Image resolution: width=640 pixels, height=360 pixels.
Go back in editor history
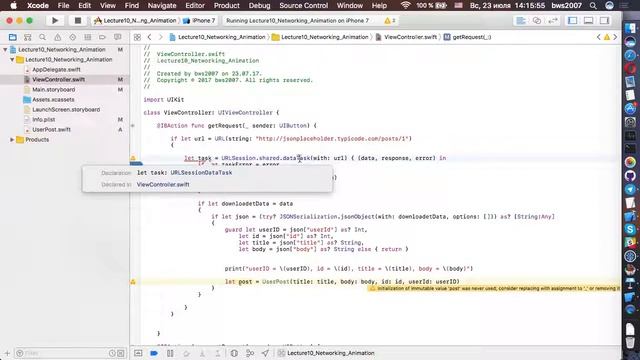pyautogui.click(x=149, y=37)
